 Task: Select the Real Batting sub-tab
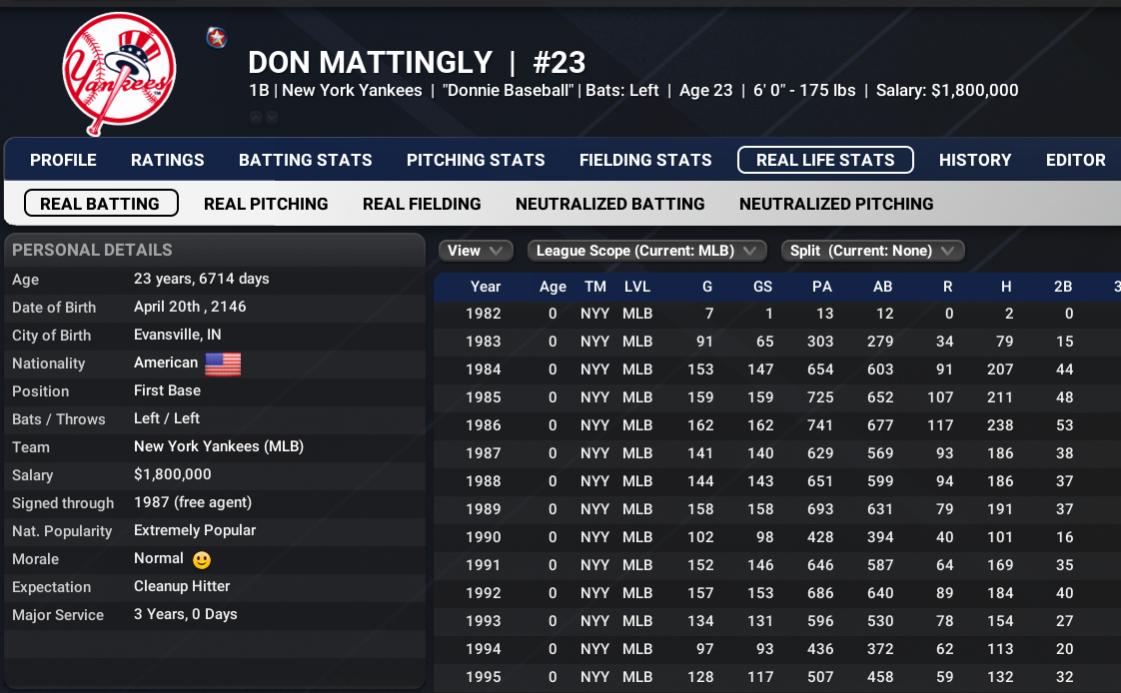point(100,204)
